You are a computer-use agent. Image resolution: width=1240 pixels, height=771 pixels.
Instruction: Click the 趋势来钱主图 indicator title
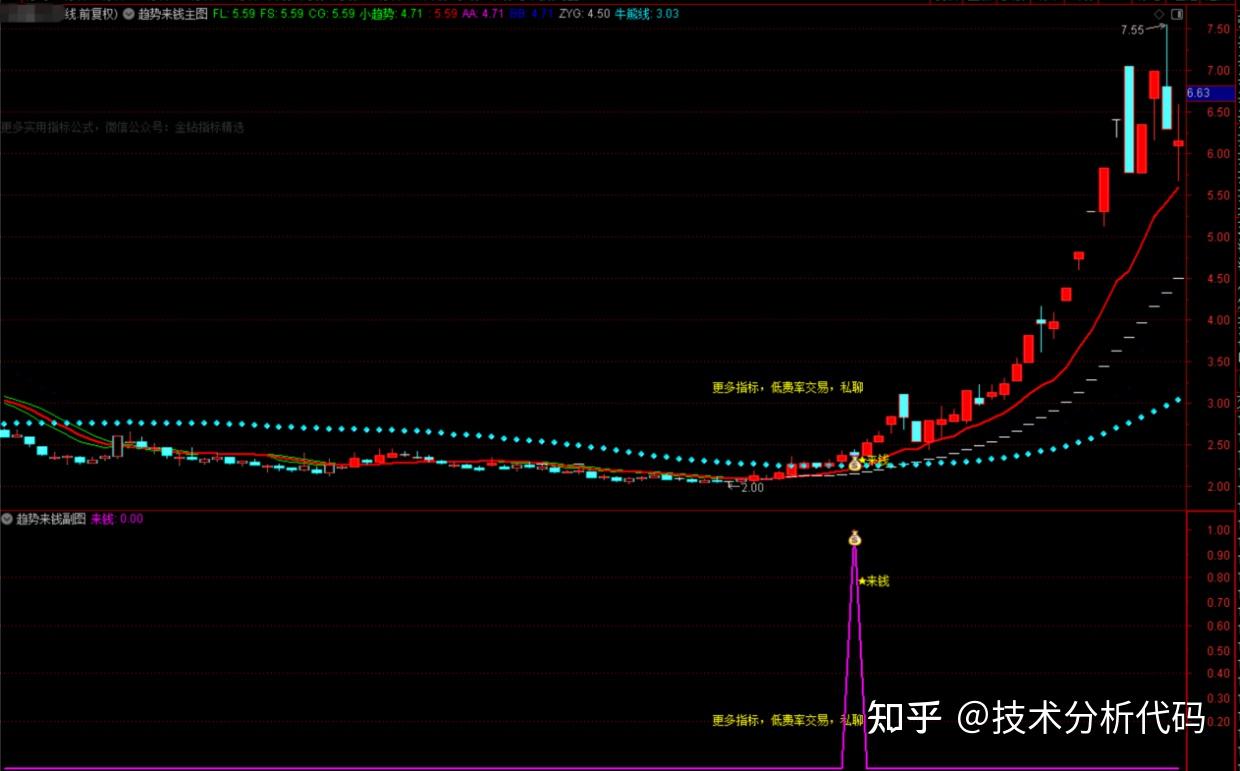[173, 14]
